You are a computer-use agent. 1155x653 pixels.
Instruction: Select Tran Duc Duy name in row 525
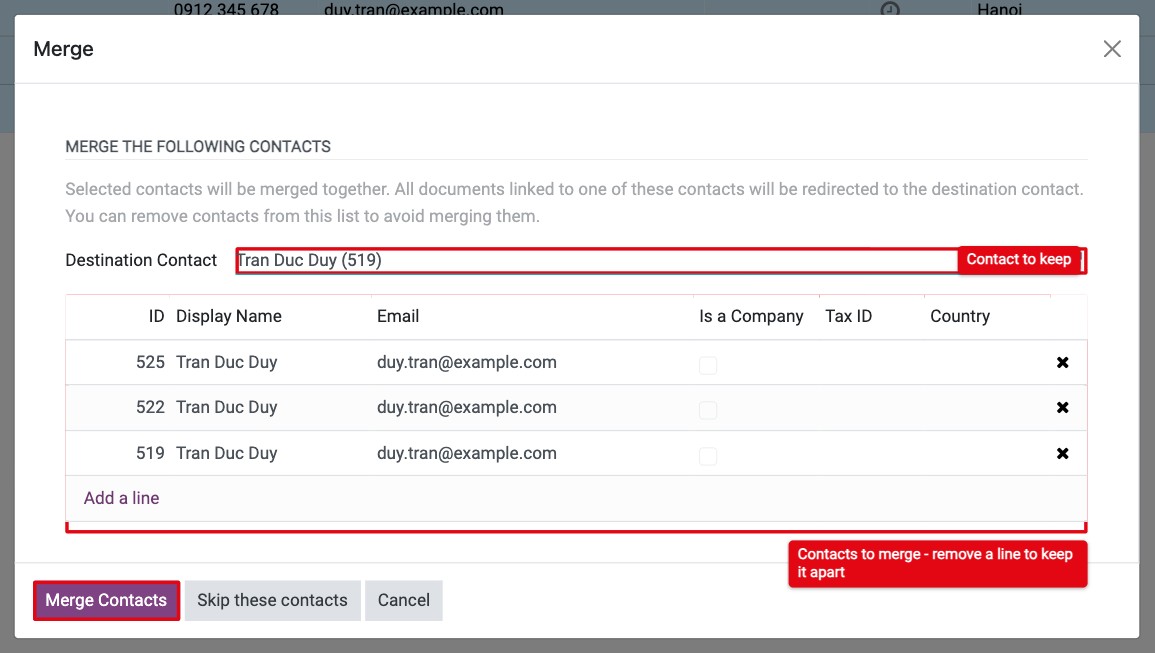[226, 363]
